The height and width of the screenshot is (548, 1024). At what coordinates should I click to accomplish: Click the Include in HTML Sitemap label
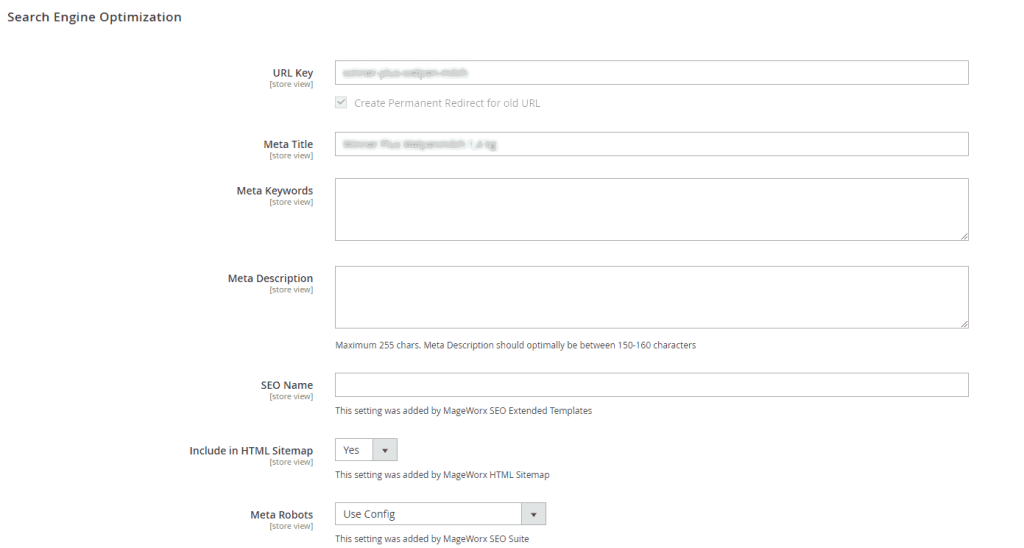pos(251,451)
